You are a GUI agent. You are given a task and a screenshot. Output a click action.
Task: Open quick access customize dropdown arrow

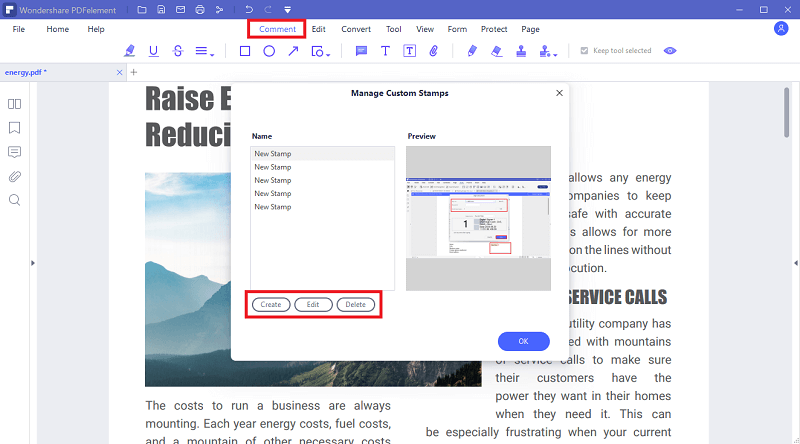[288, 10]
